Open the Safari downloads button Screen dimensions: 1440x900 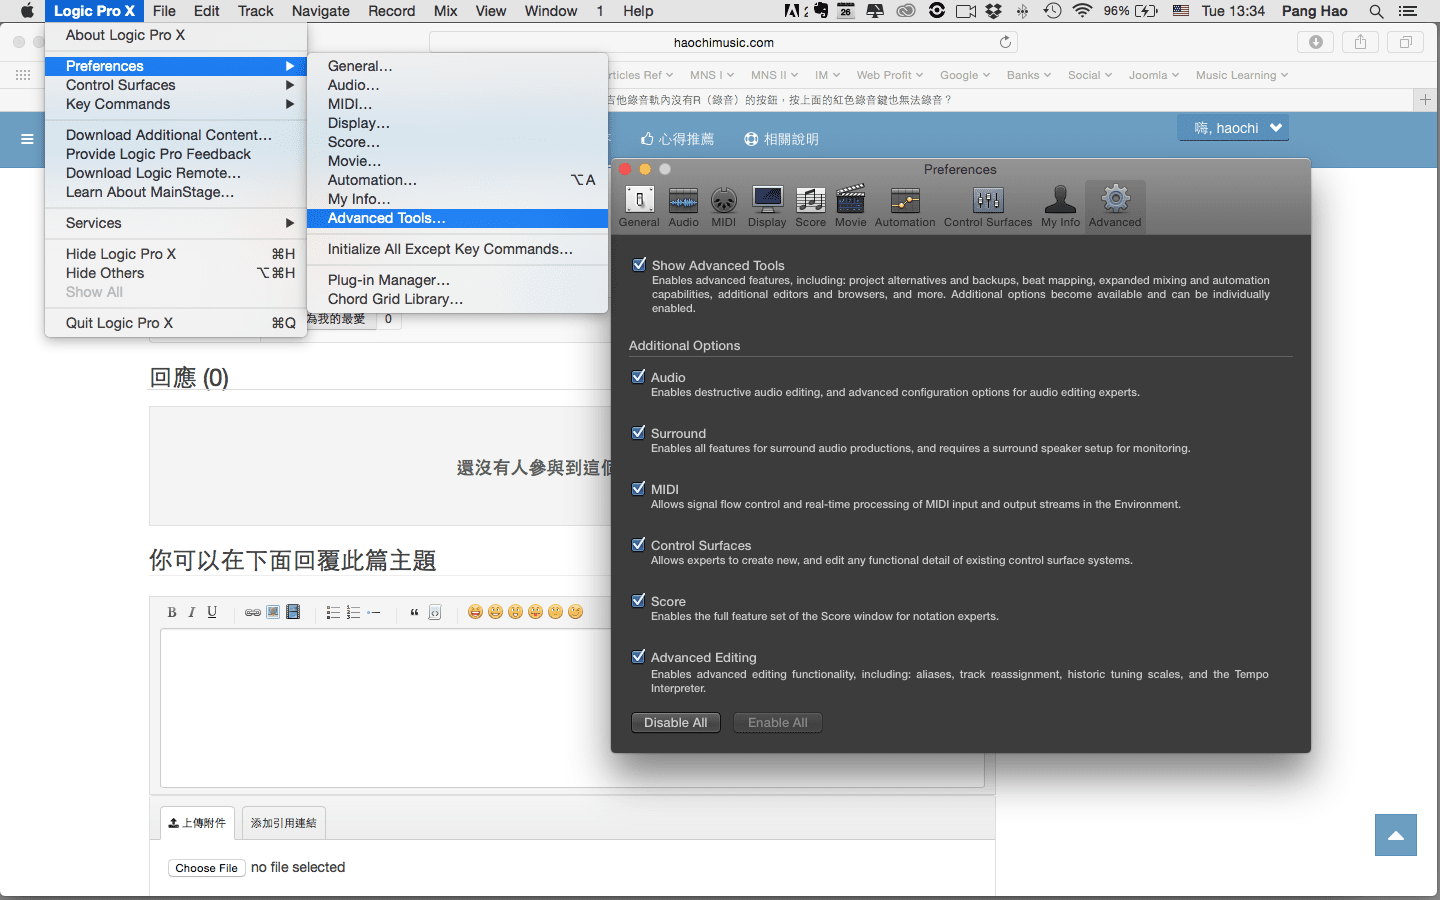tap(1316, 42)
